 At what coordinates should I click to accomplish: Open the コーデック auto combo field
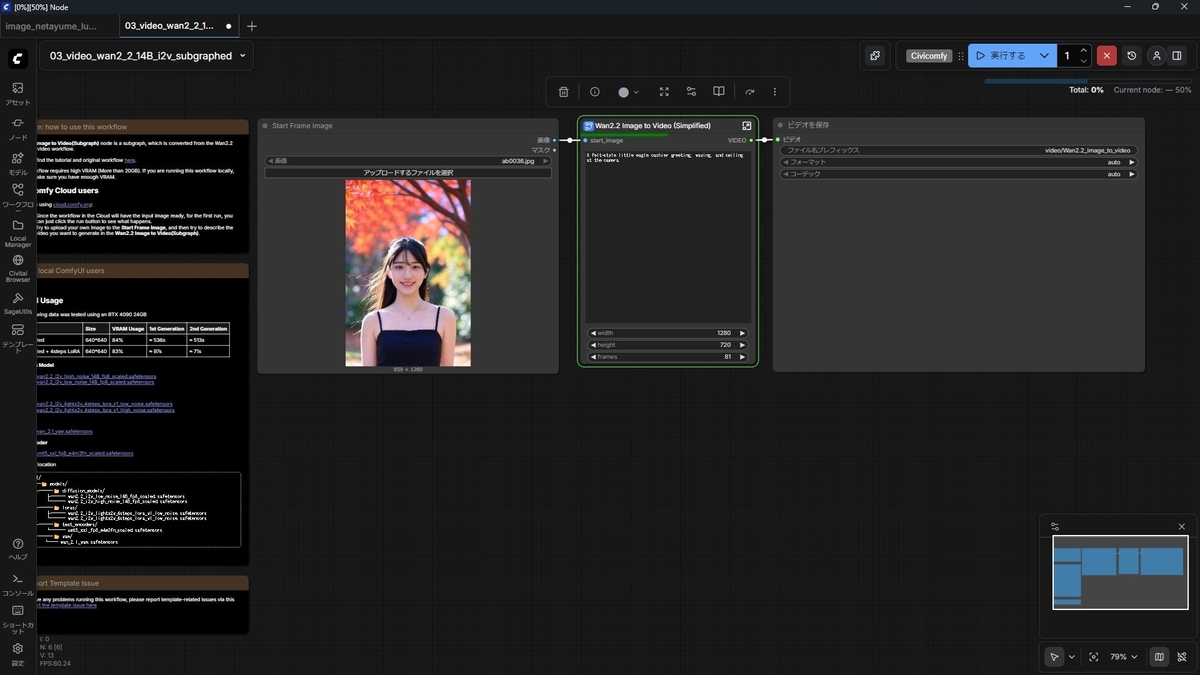point(960,174)
